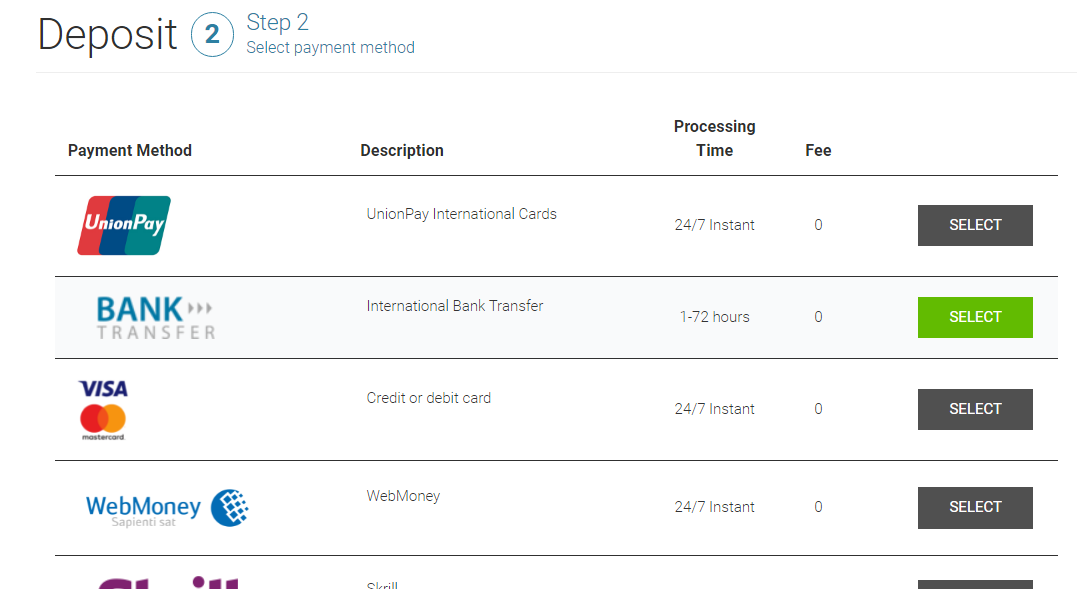Click the UnionPay International Cards description

pyautogui.click(x=462, y=214)
